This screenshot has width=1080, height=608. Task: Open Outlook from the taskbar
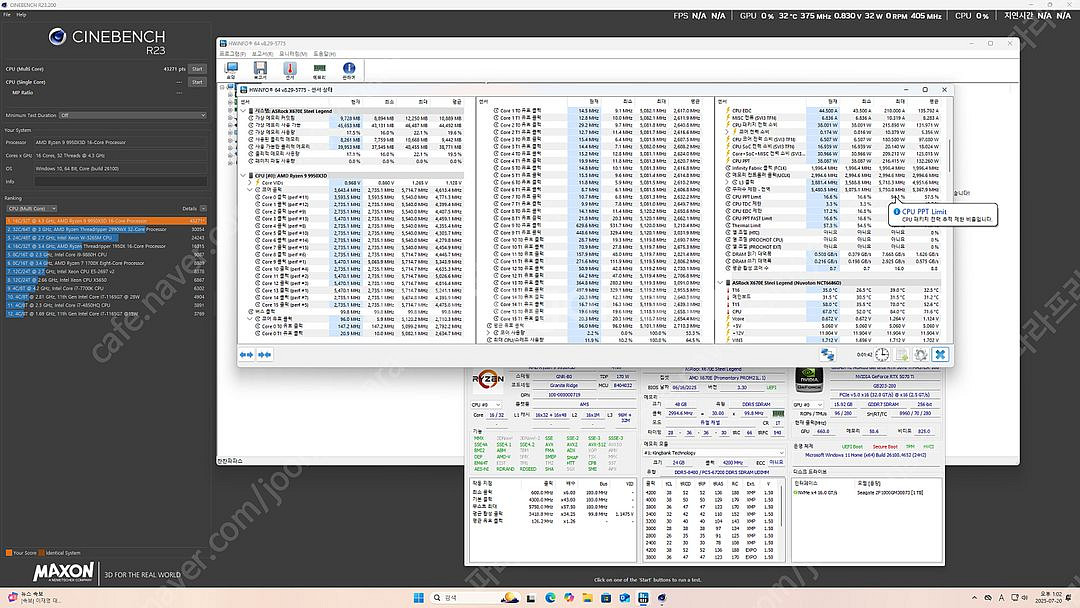coord(625,598)
